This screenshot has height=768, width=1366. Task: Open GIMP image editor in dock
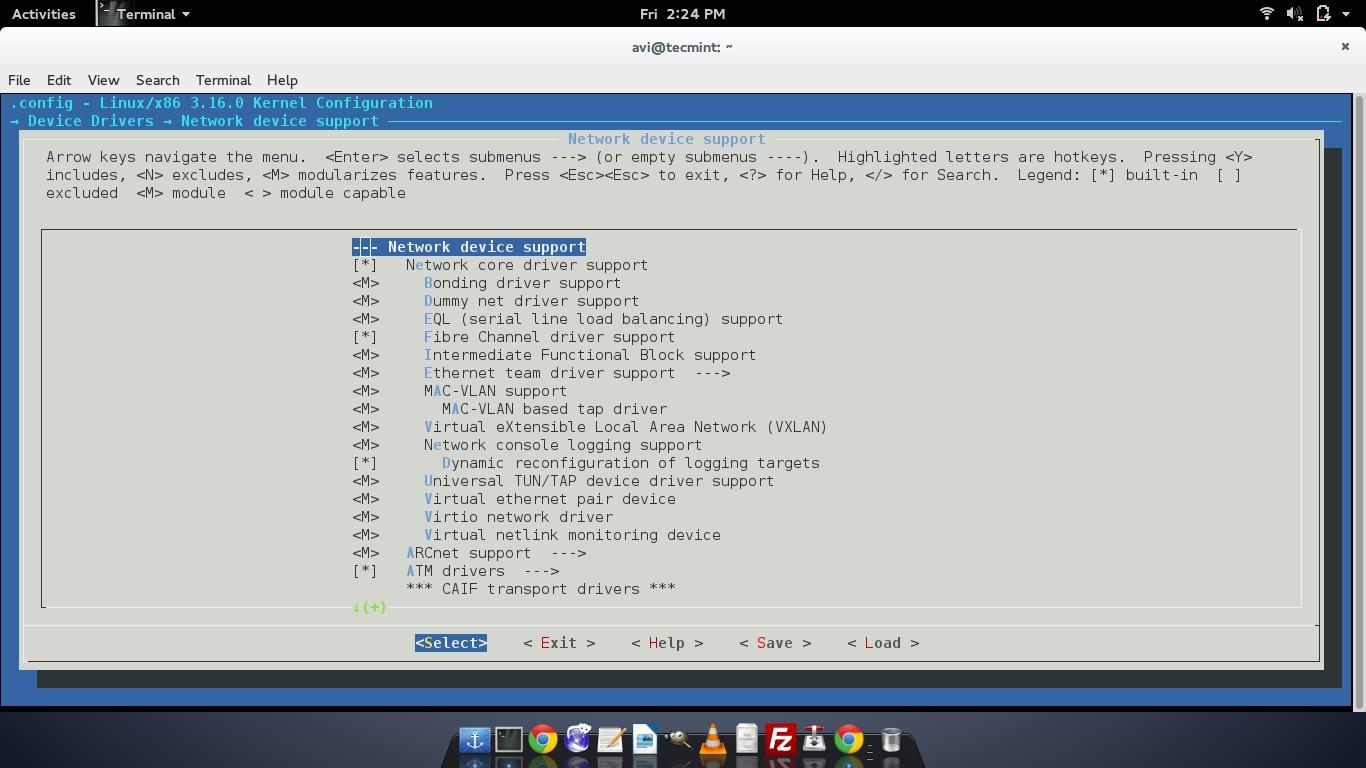click(678, 740)
